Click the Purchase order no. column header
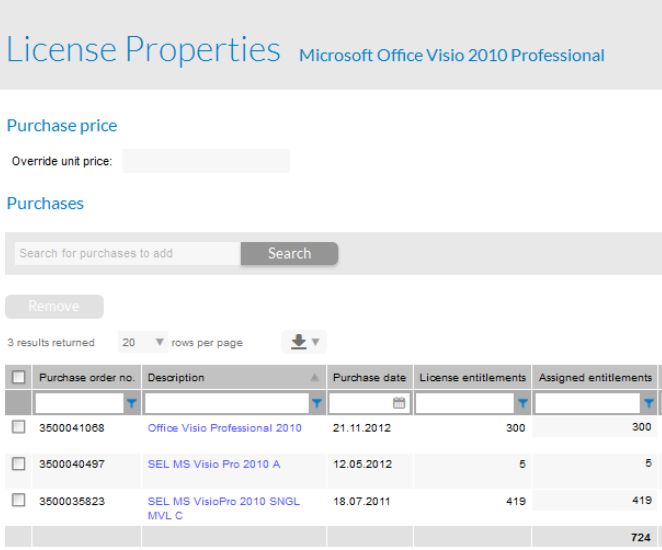 (87, 377)
